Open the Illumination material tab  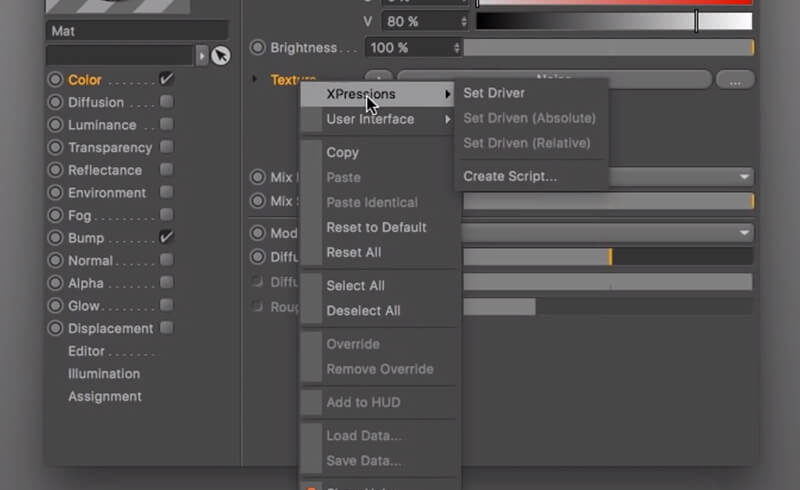(104, 374)
